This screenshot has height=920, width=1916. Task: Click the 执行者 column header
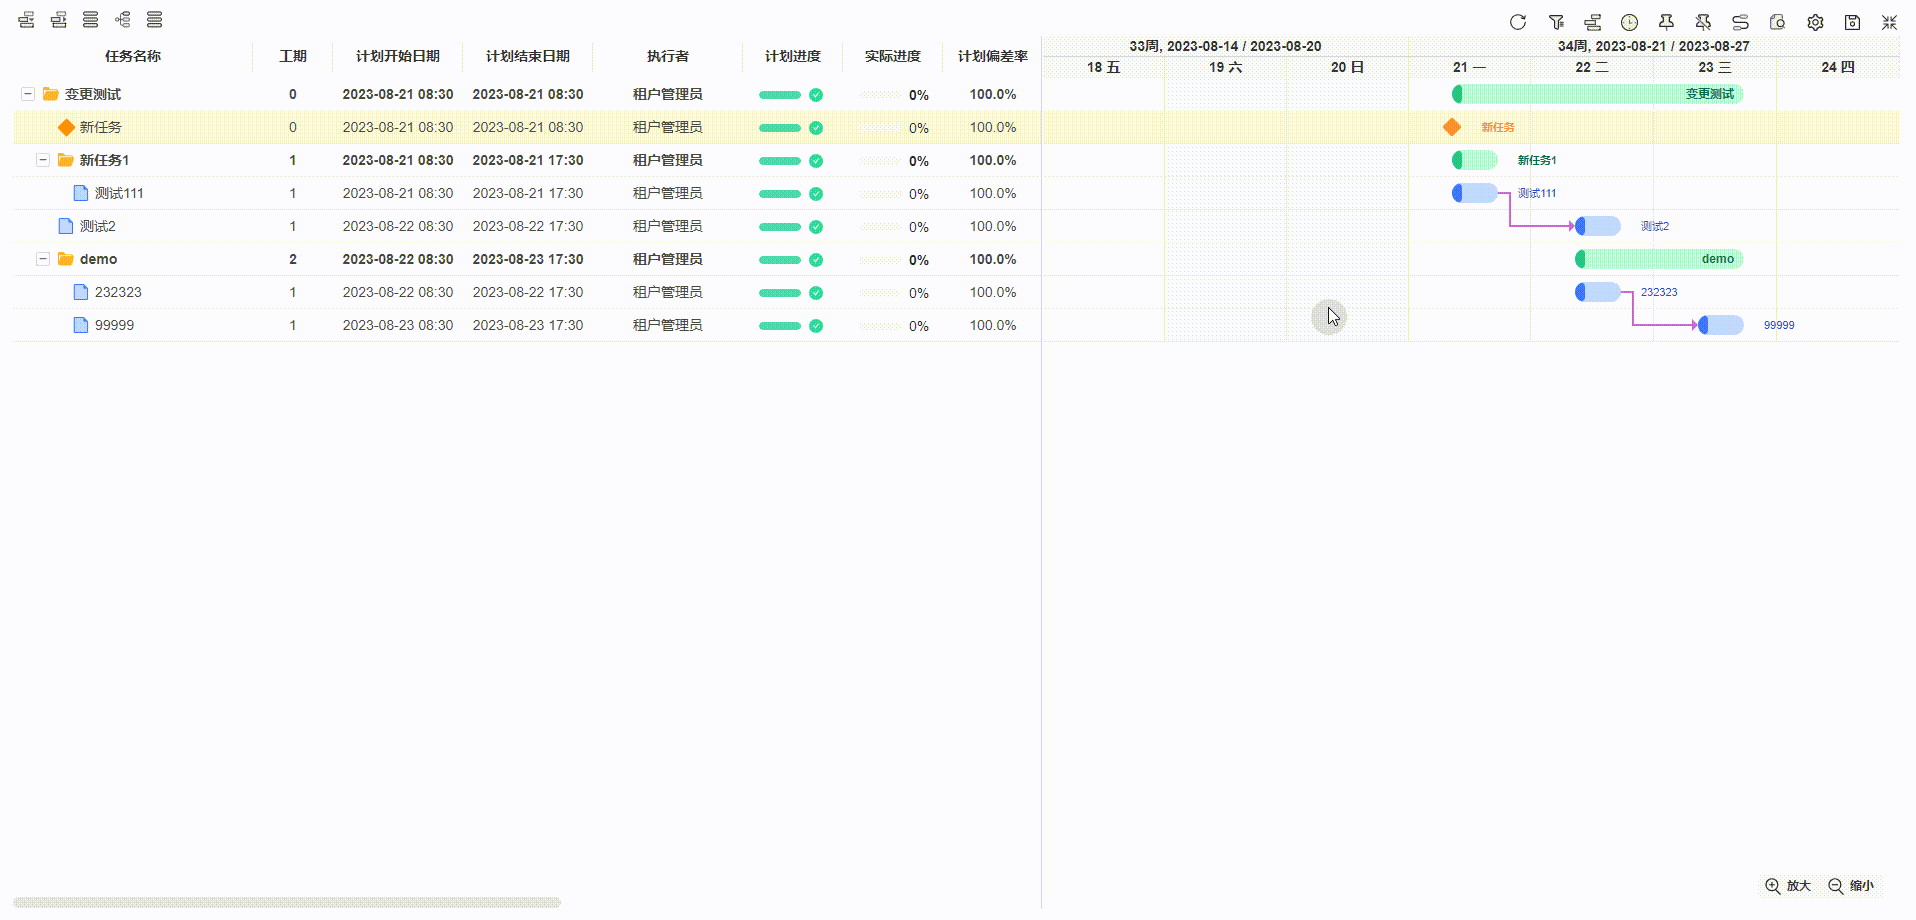coord(667,56)
